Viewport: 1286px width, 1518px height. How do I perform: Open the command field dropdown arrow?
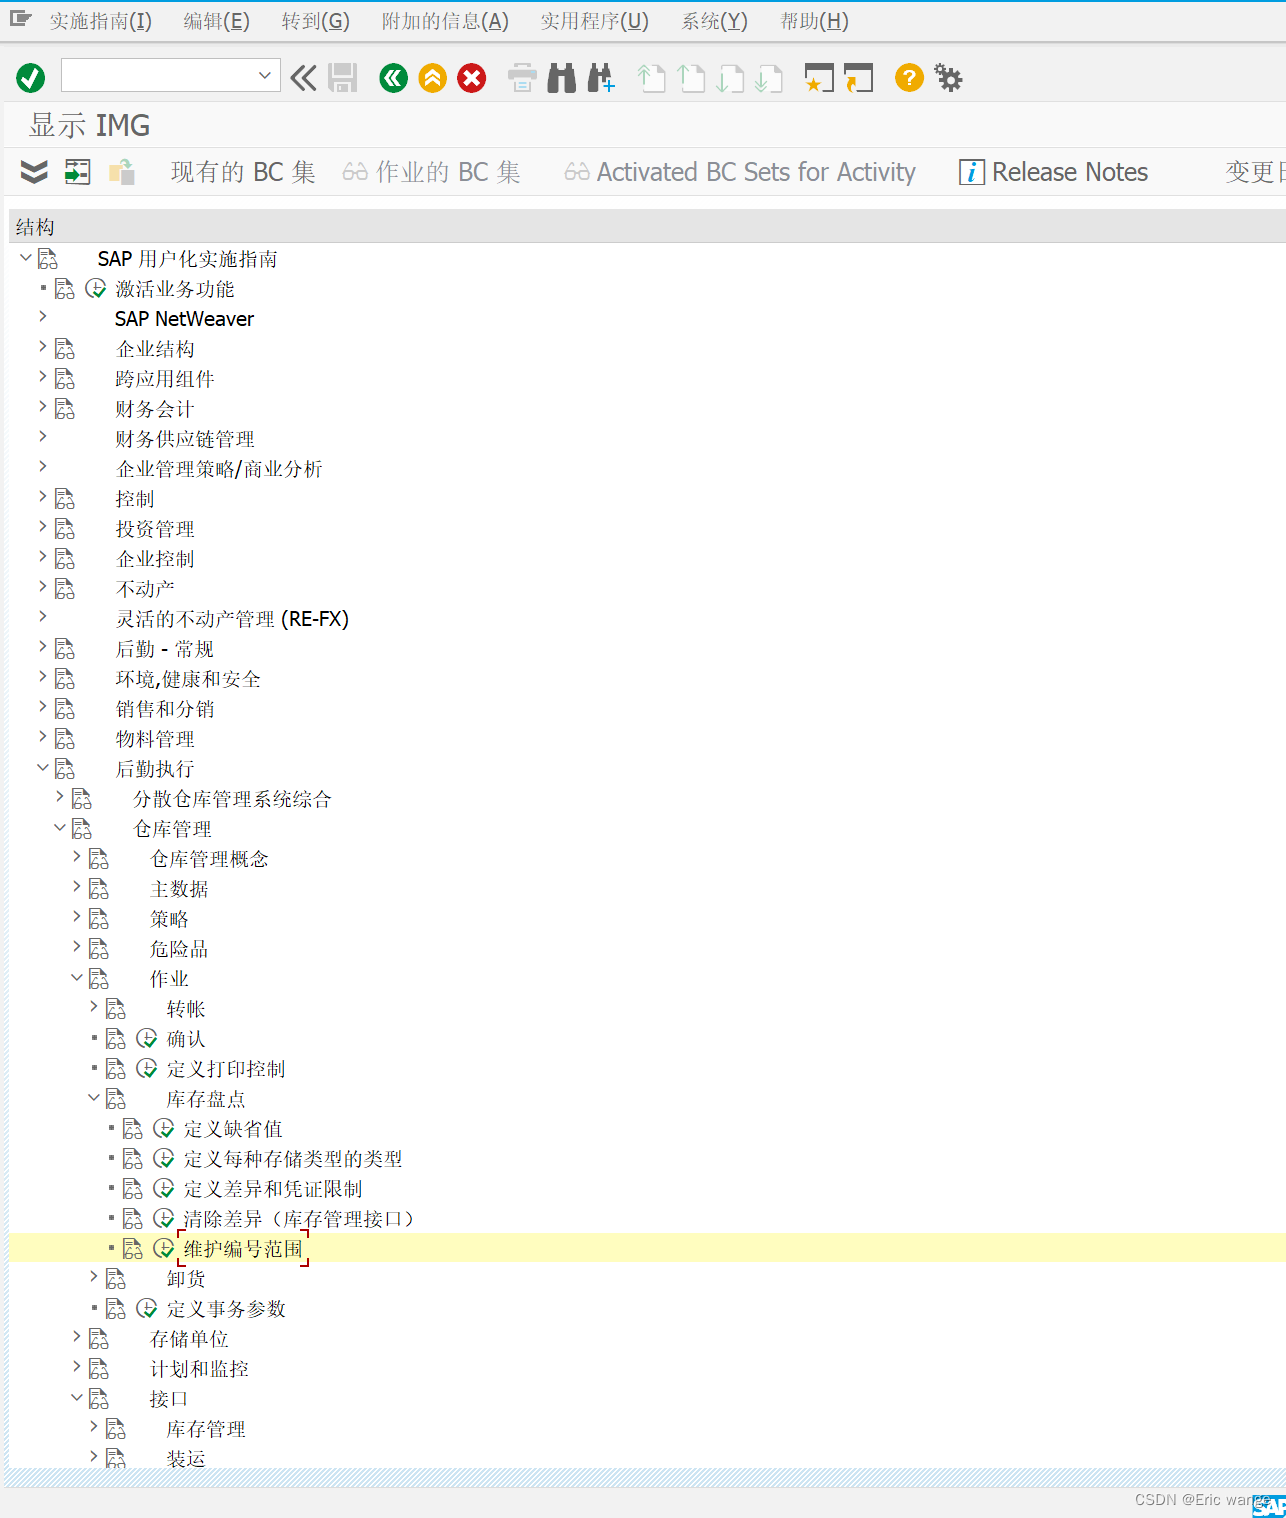point(265,75)
